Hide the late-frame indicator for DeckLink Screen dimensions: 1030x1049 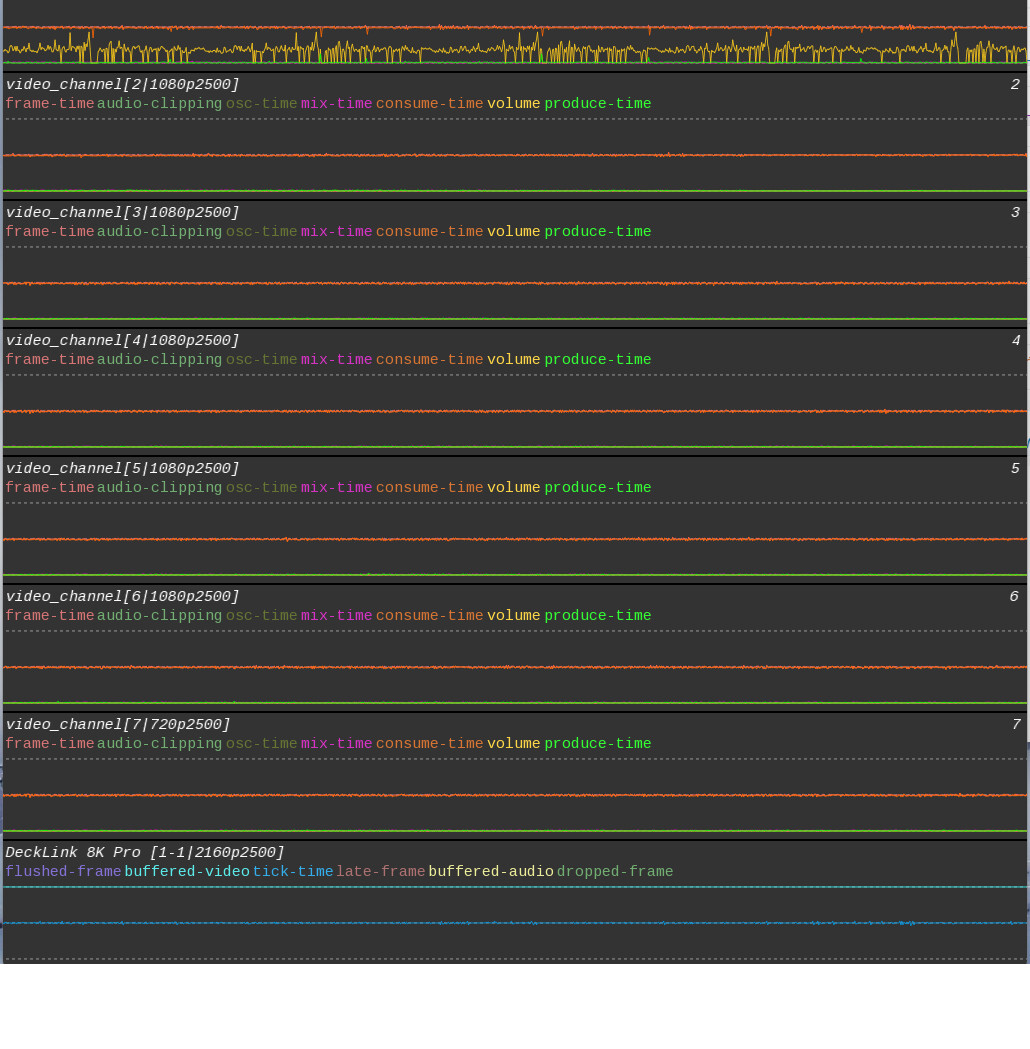tap(381, 871)
